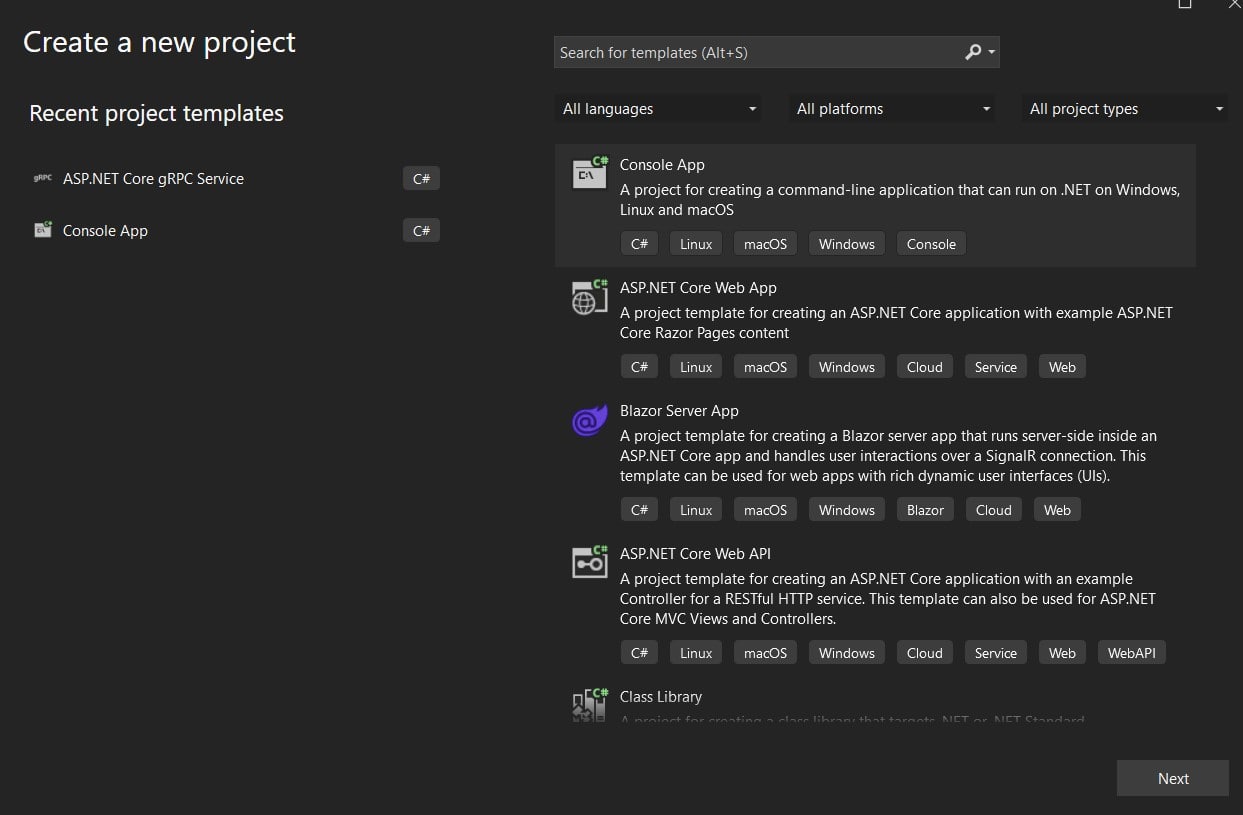
Task: Click Web tag under ASP.NET Core Web API
Action: (1062, 653)
